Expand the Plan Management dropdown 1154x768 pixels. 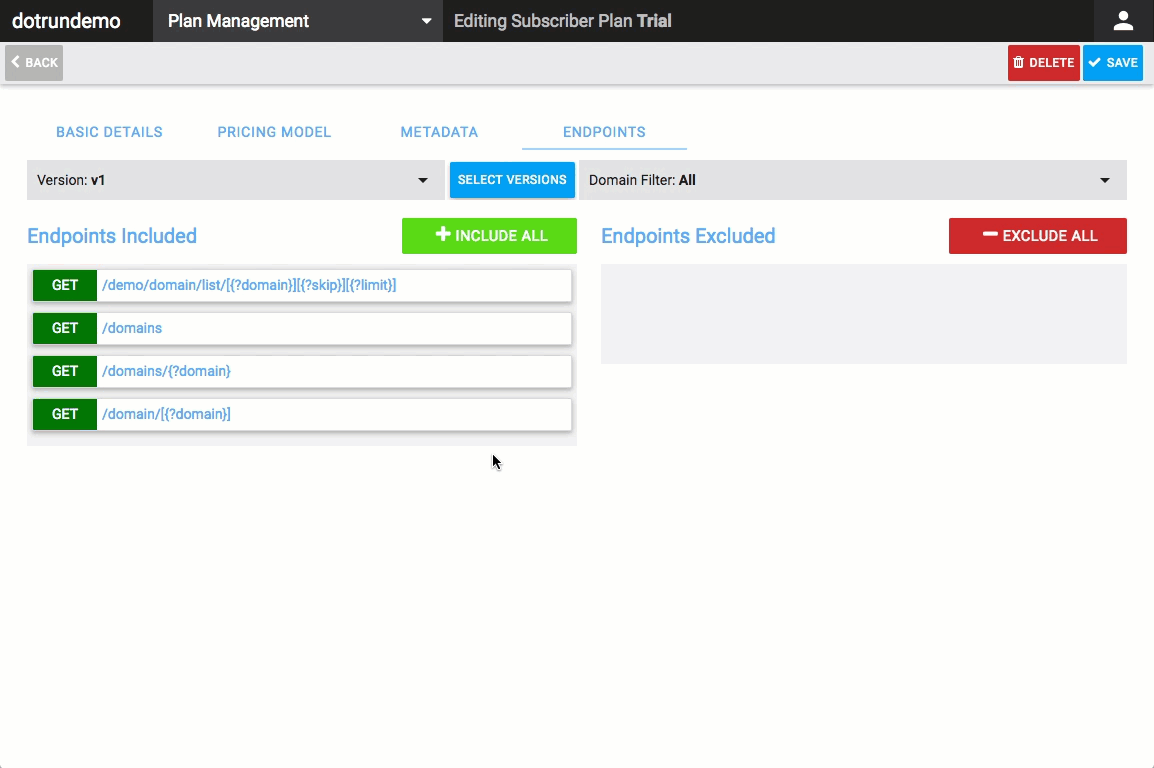pos(296,20)
